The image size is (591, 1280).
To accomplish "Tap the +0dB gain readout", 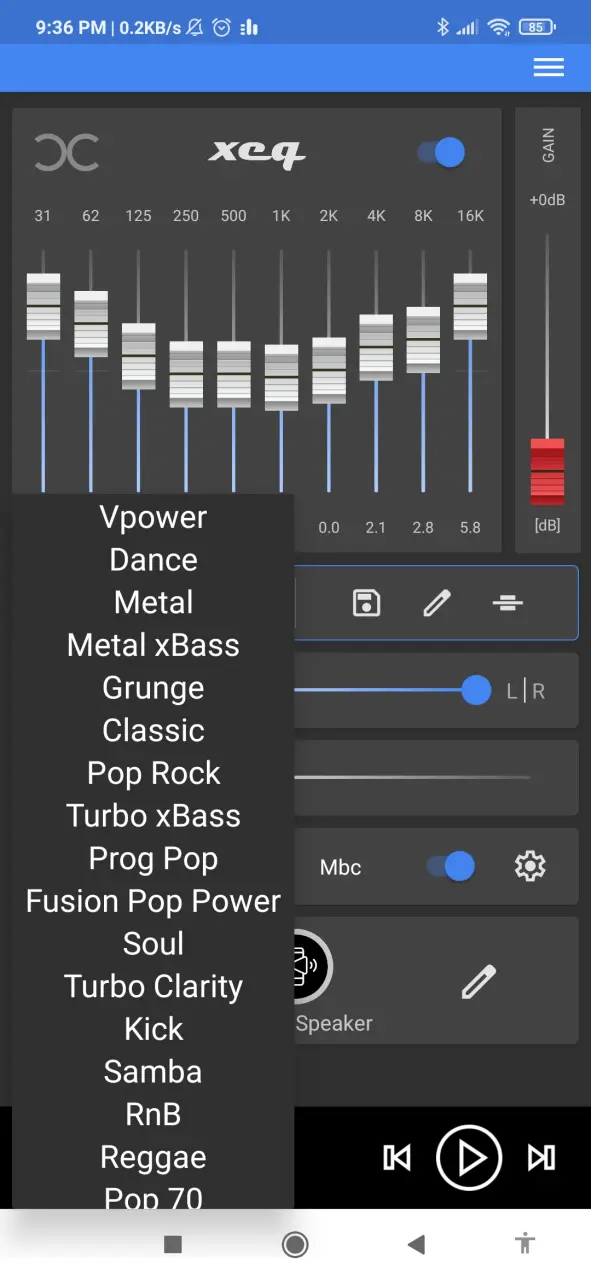I will click(x=547, y=200).
